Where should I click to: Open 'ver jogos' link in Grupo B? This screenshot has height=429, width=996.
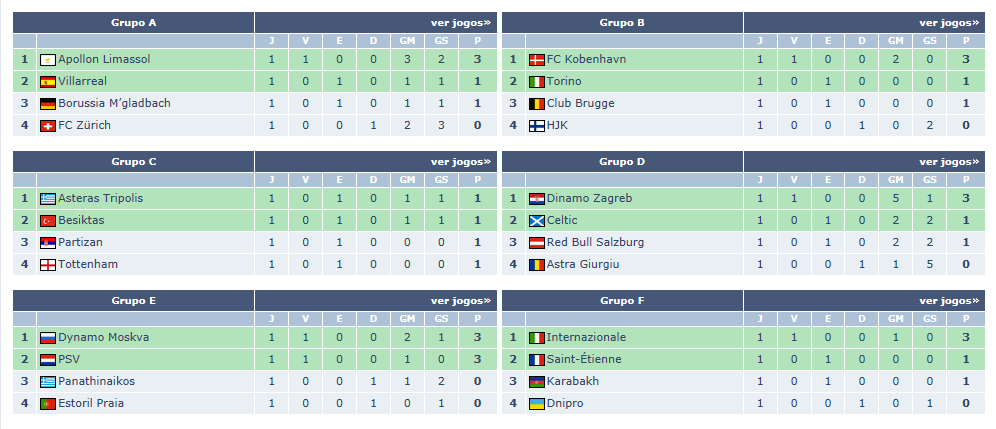click(949, 22)
